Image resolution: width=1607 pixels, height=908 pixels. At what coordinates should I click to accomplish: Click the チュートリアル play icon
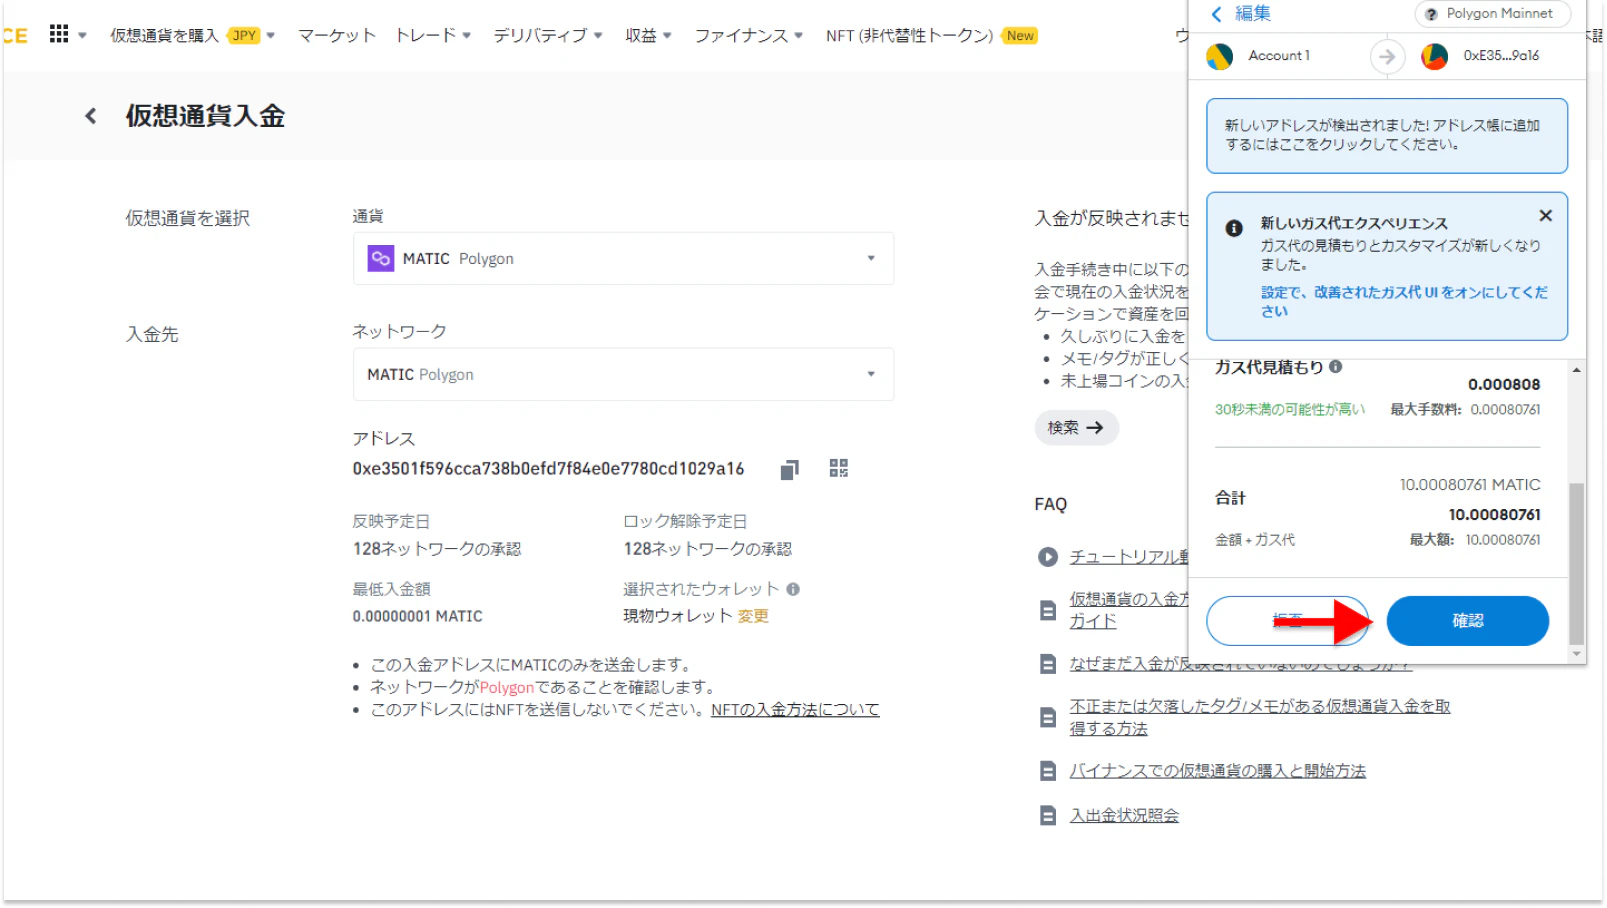point(1048,557)
